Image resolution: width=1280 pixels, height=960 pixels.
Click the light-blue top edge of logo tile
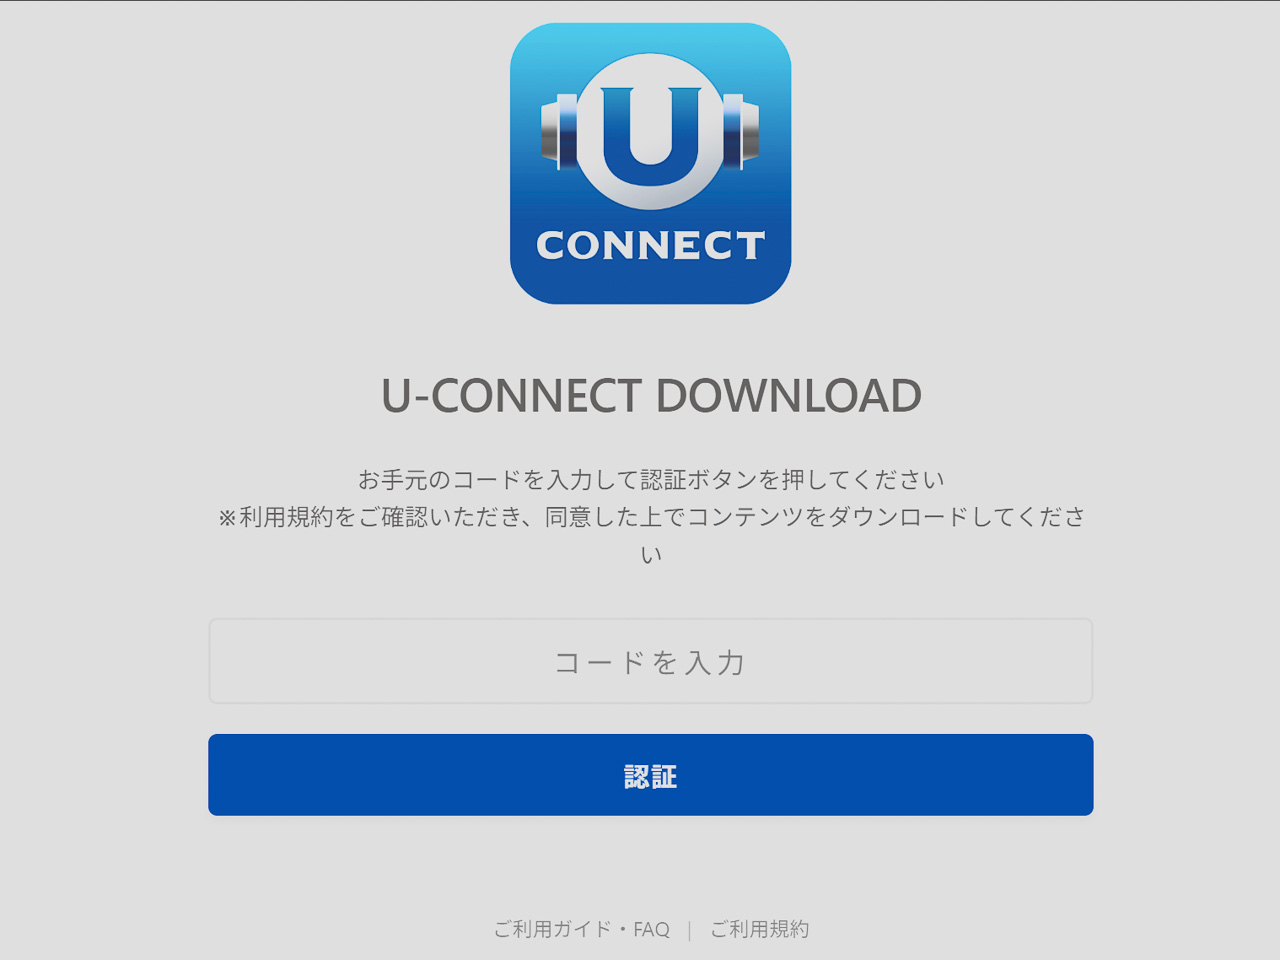click(x=651, y=32)
